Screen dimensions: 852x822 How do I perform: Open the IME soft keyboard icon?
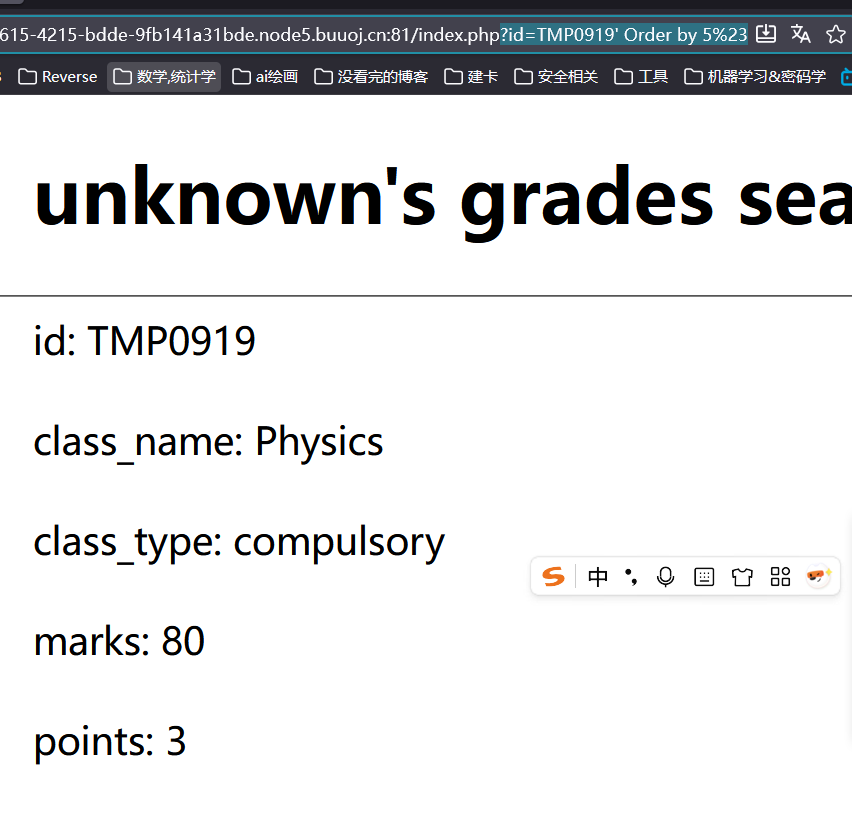[704, 577]
